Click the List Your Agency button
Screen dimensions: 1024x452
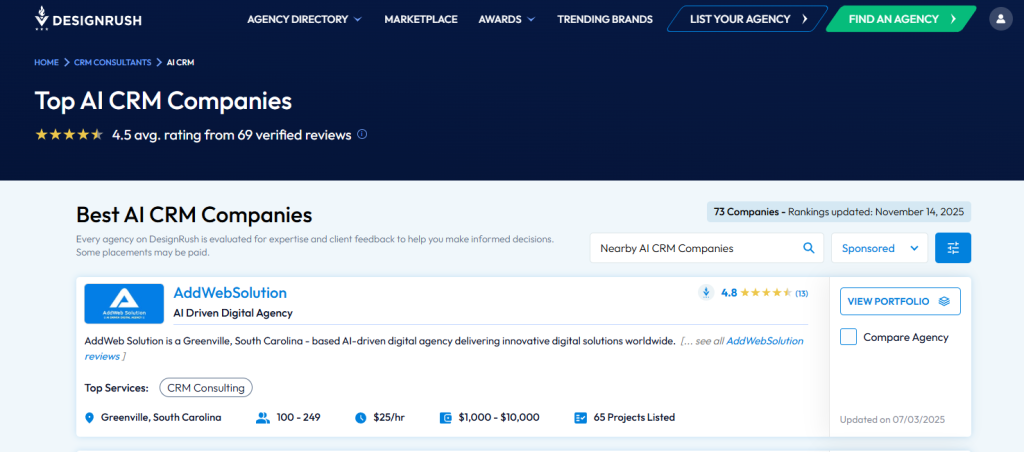748,19
